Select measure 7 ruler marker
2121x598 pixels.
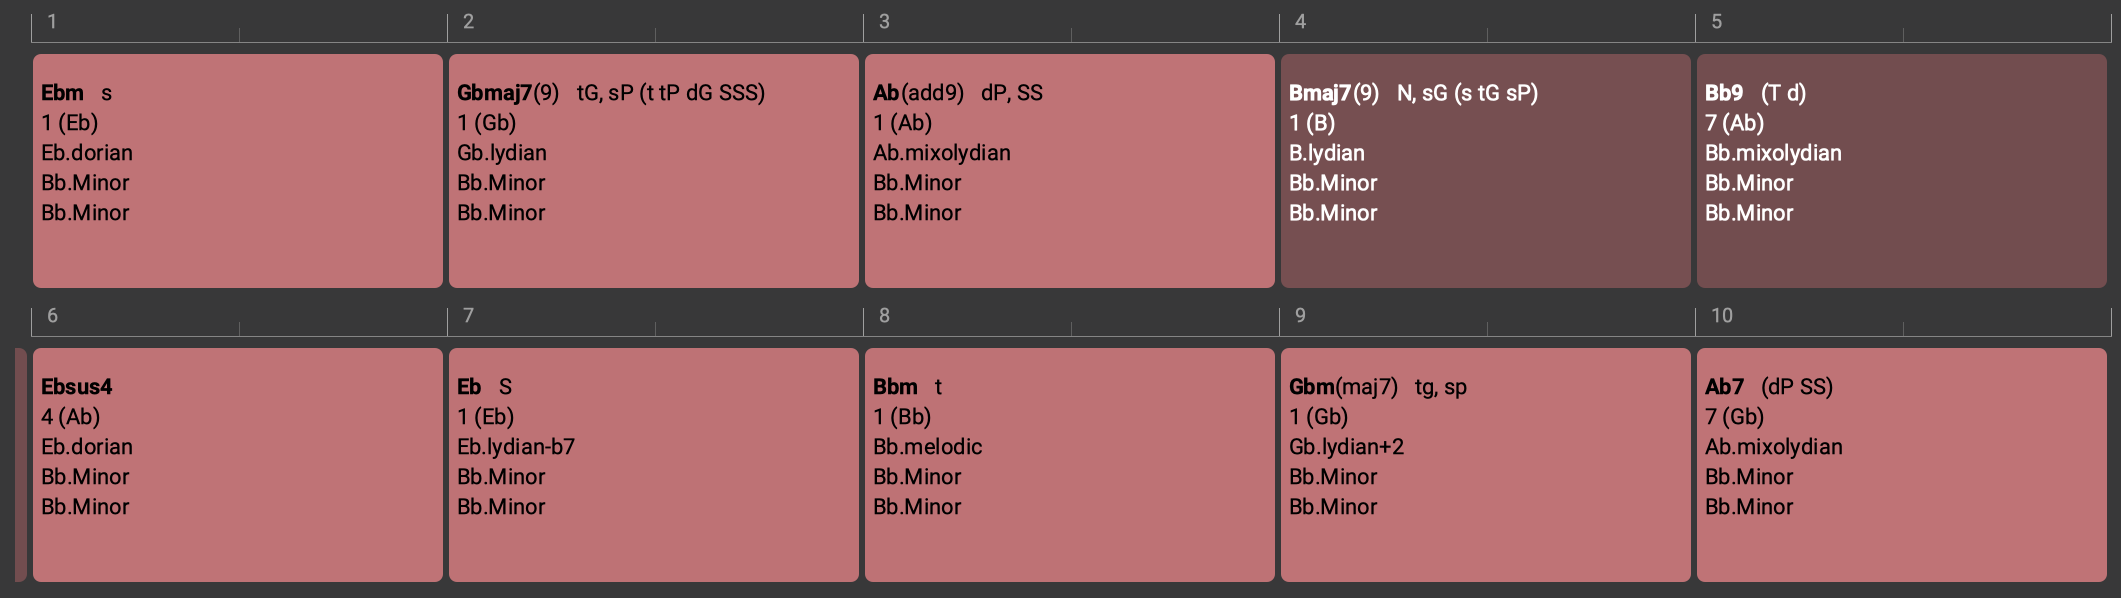coord(468,316)
